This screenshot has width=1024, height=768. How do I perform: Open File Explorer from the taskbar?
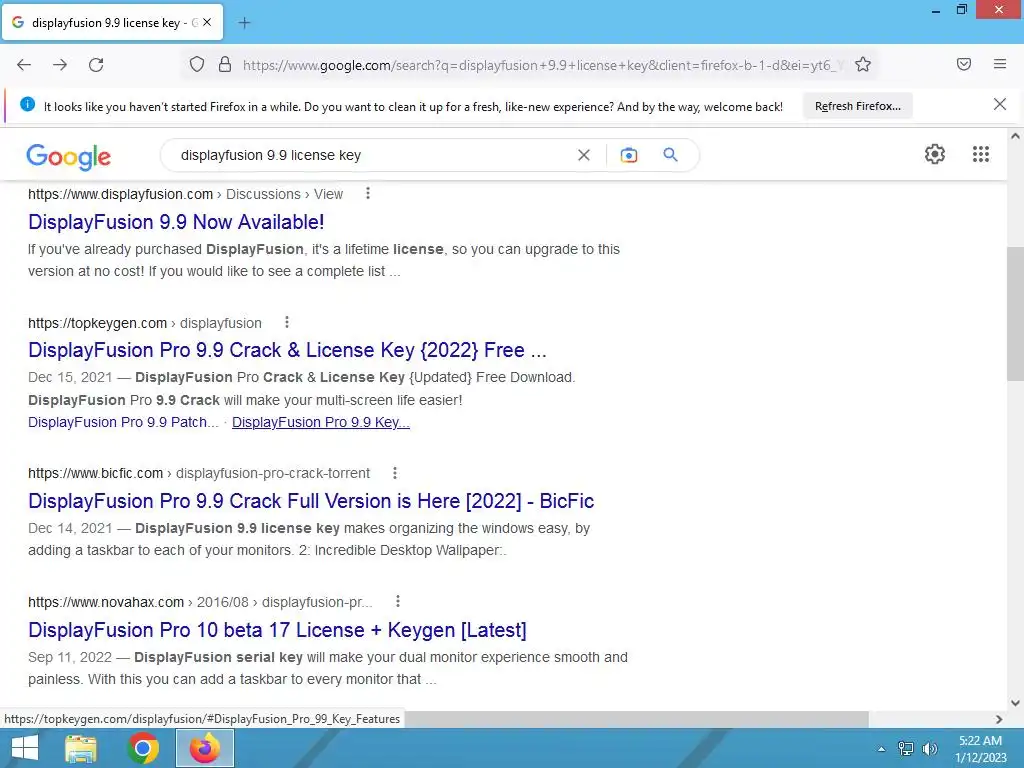pyautogui.click(x=81, y=748)
